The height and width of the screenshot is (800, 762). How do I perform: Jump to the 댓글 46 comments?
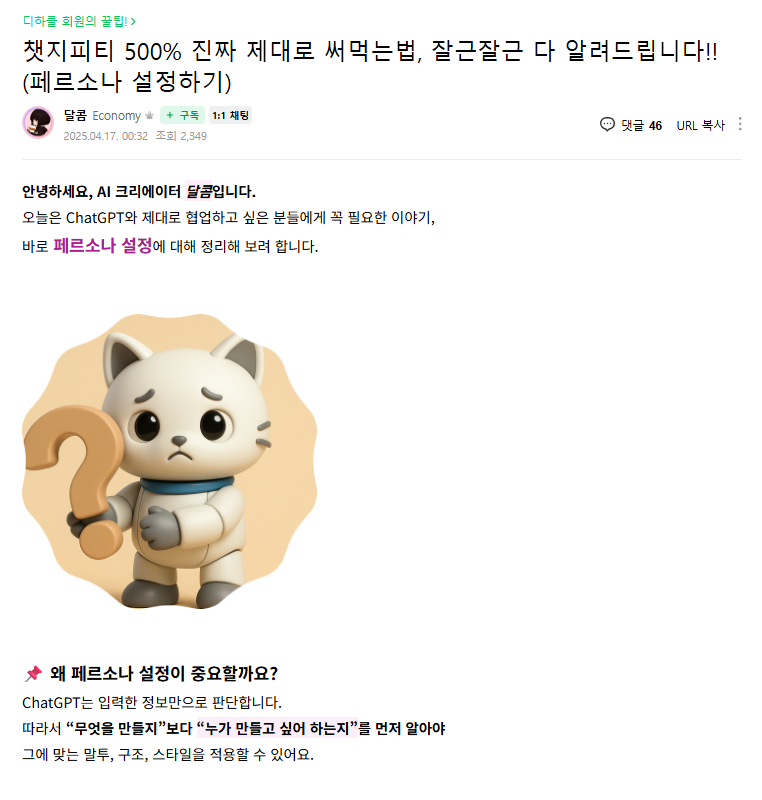(x=631, y=125)
